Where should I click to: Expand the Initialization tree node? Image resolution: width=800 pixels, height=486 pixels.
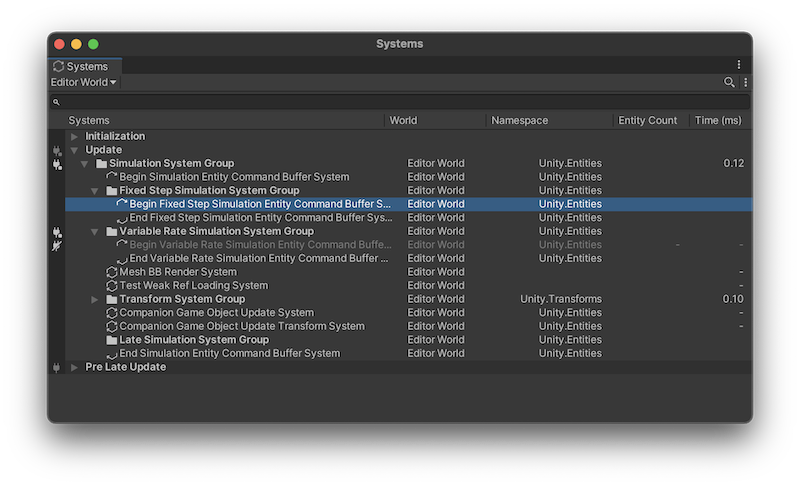[x=74, y=136]
